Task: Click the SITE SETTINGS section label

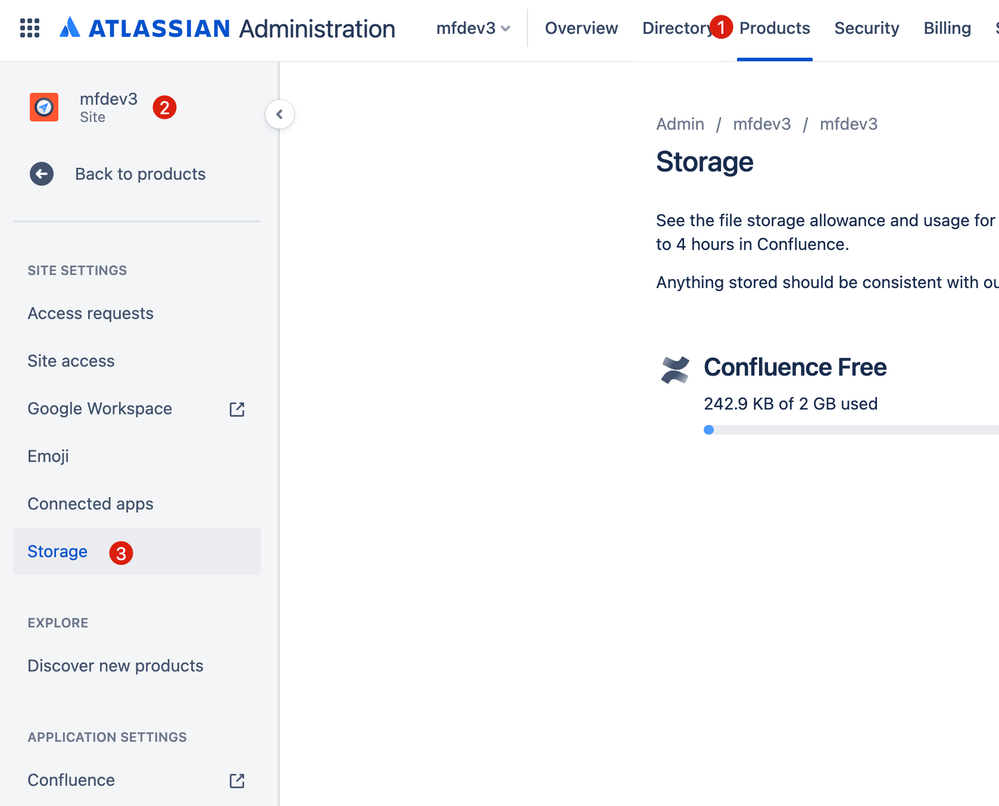Action: click(77, 270)
